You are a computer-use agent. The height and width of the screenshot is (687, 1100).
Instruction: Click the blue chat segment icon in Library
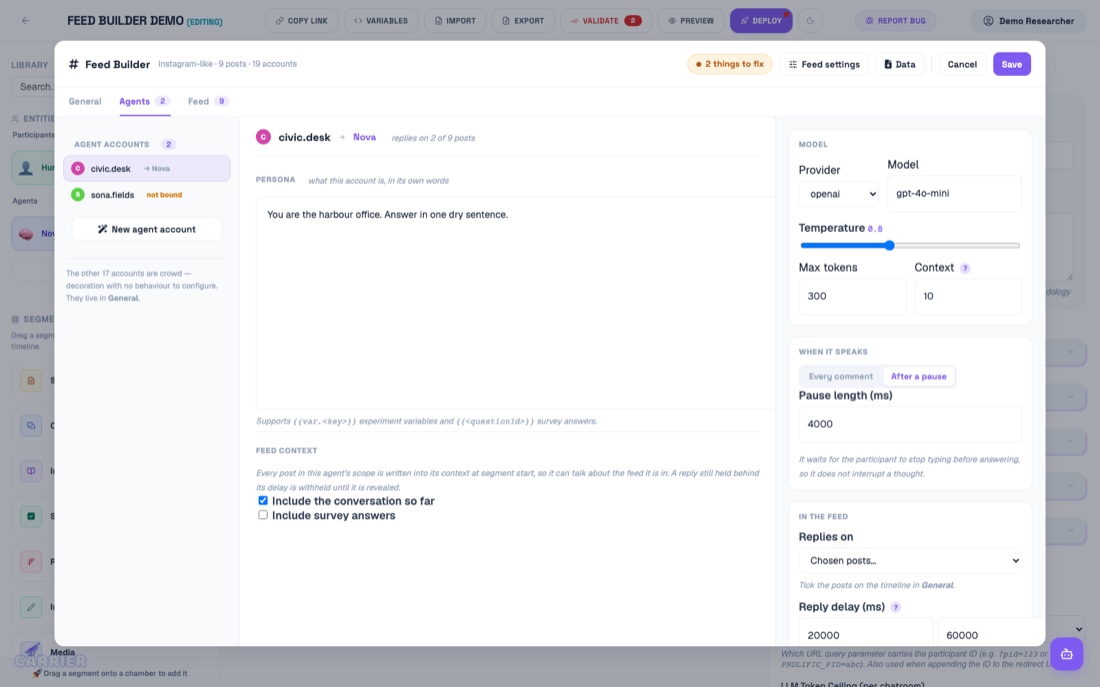31,425
